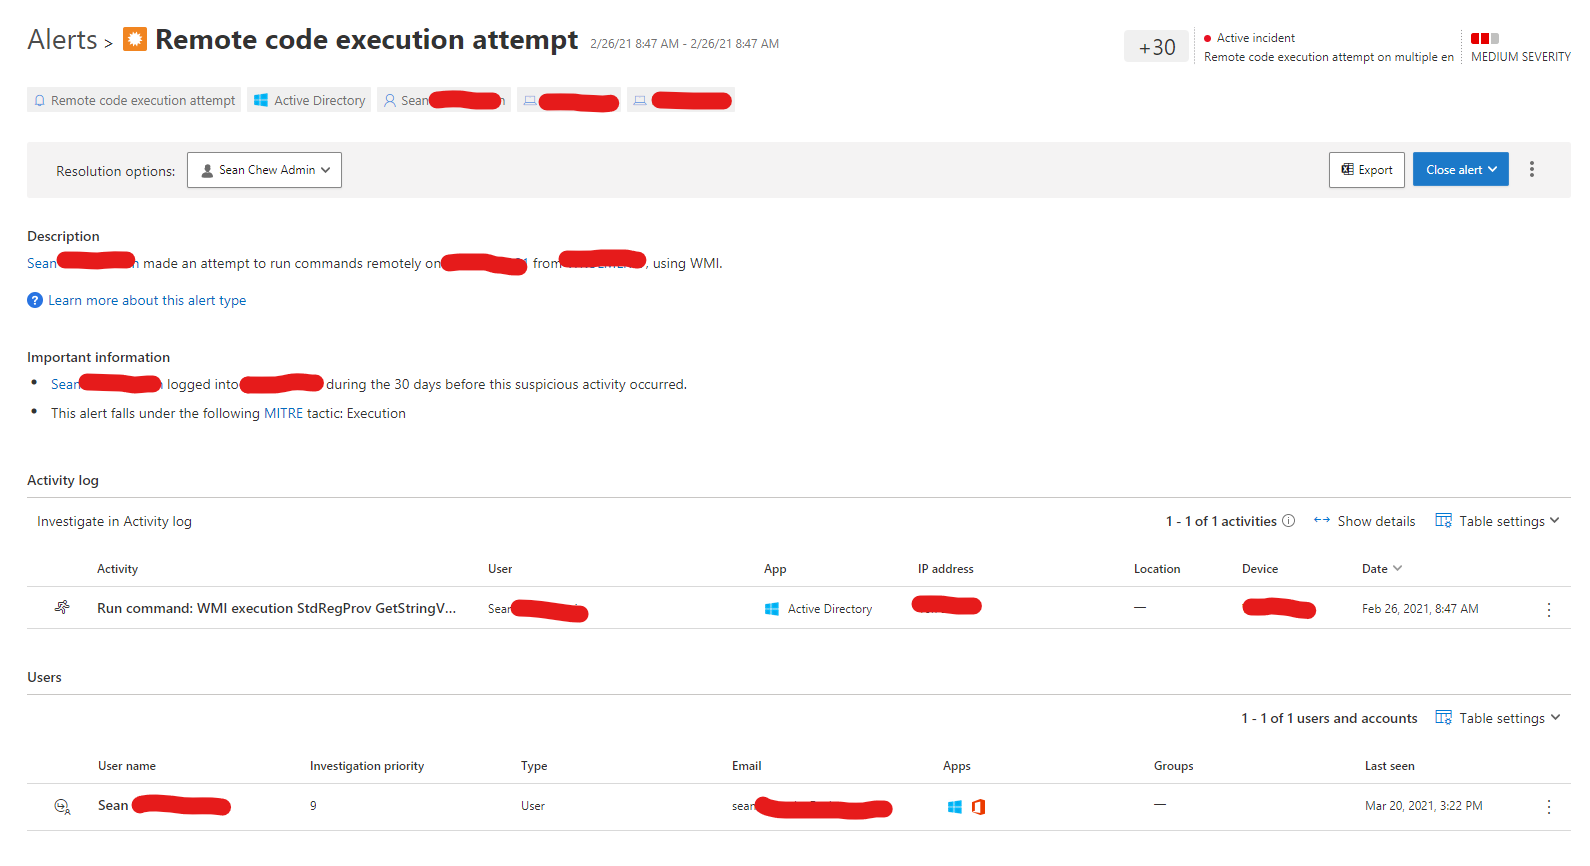1590x866 pixels.
Task: Click the Office 365 app icon in Apps column
Action: [978, 807]
